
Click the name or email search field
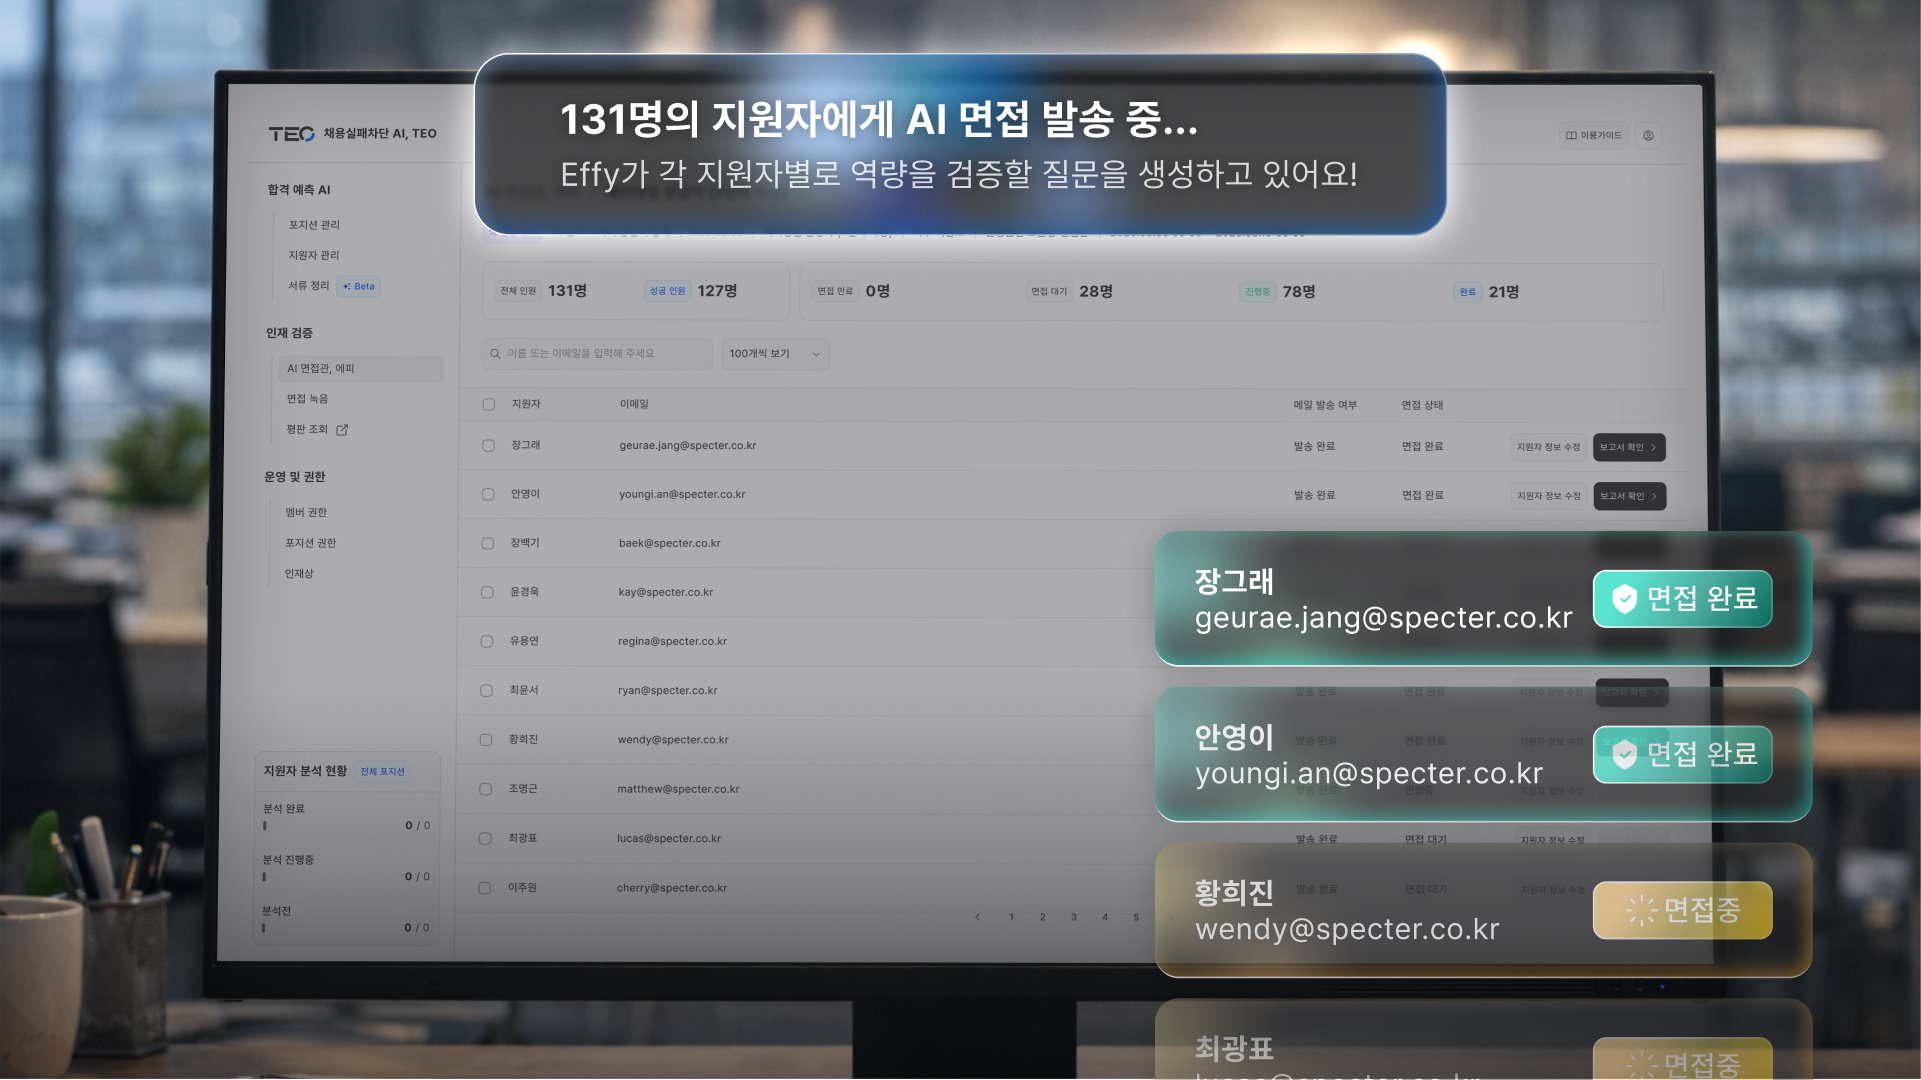600,354
